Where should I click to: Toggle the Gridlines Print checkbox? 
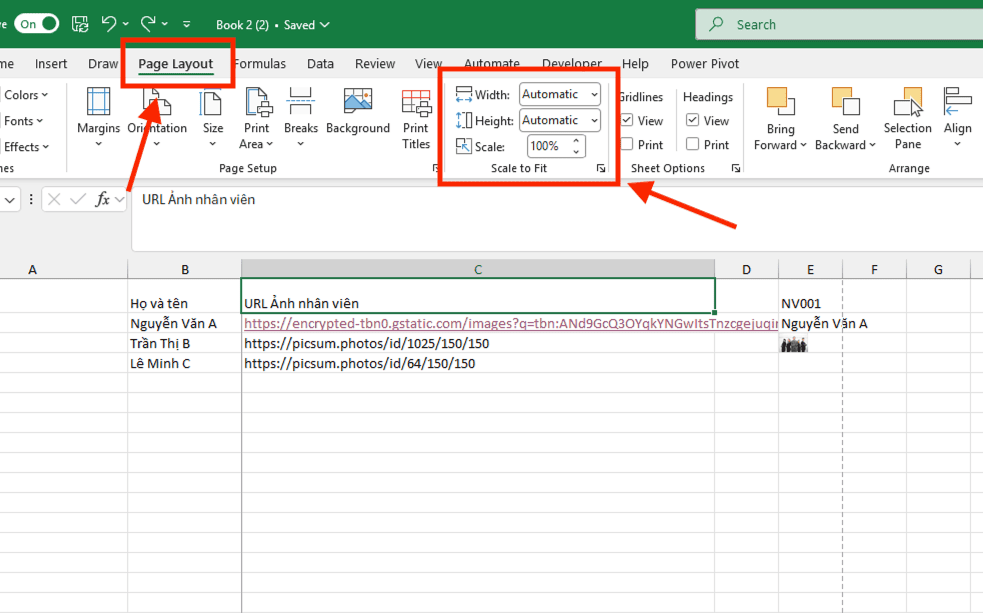tap(626, 145)
